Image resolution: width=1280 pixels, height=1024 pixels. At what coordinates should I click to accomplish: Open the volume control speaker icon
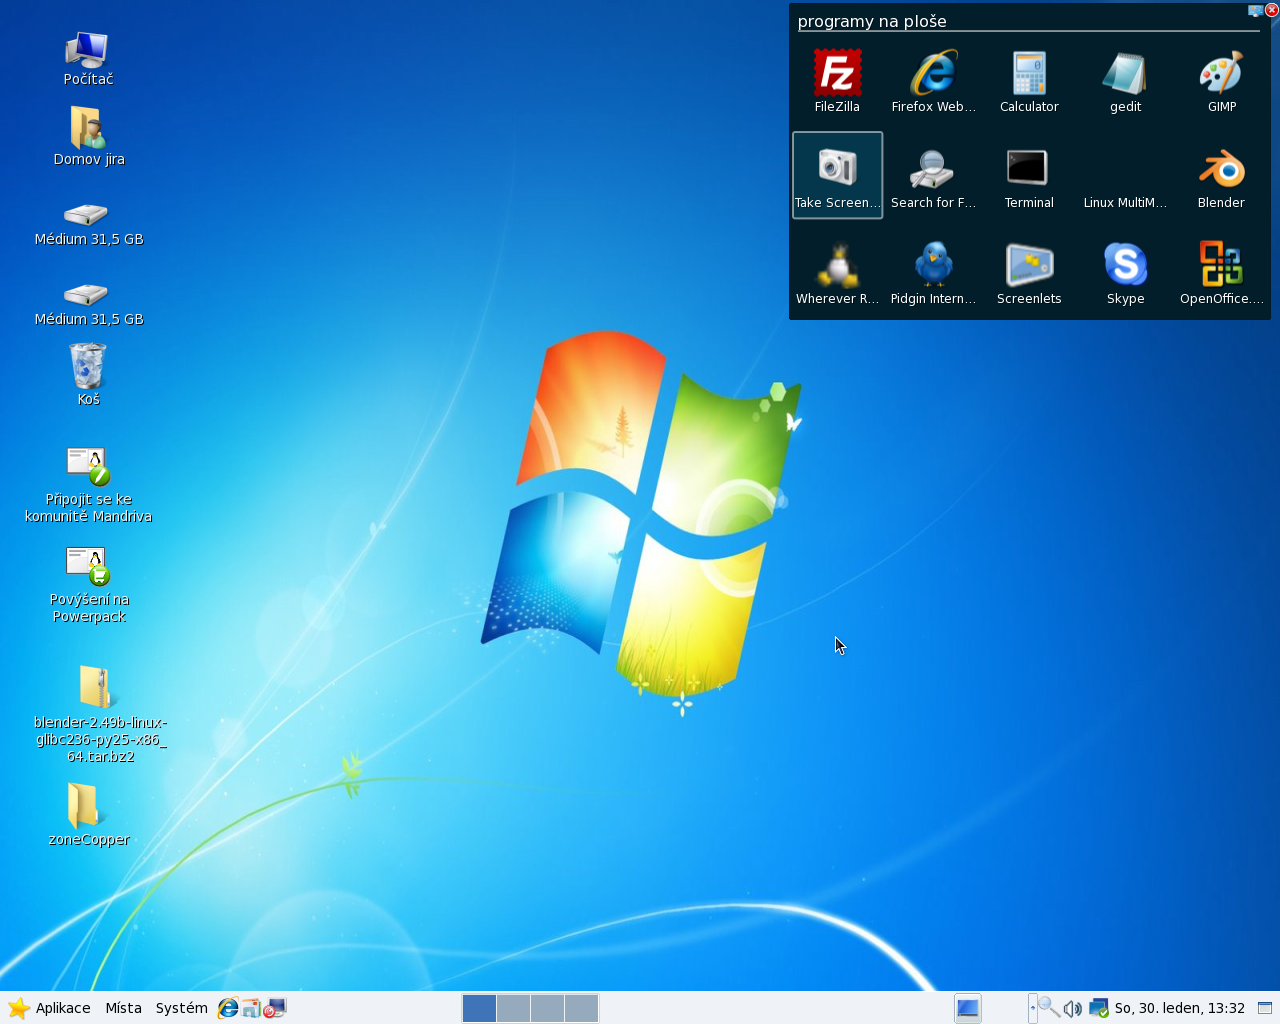tap(1073, 1009)
